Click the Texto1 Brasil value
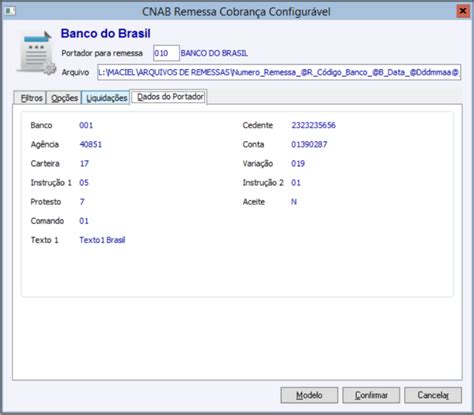 click(102, 240)
